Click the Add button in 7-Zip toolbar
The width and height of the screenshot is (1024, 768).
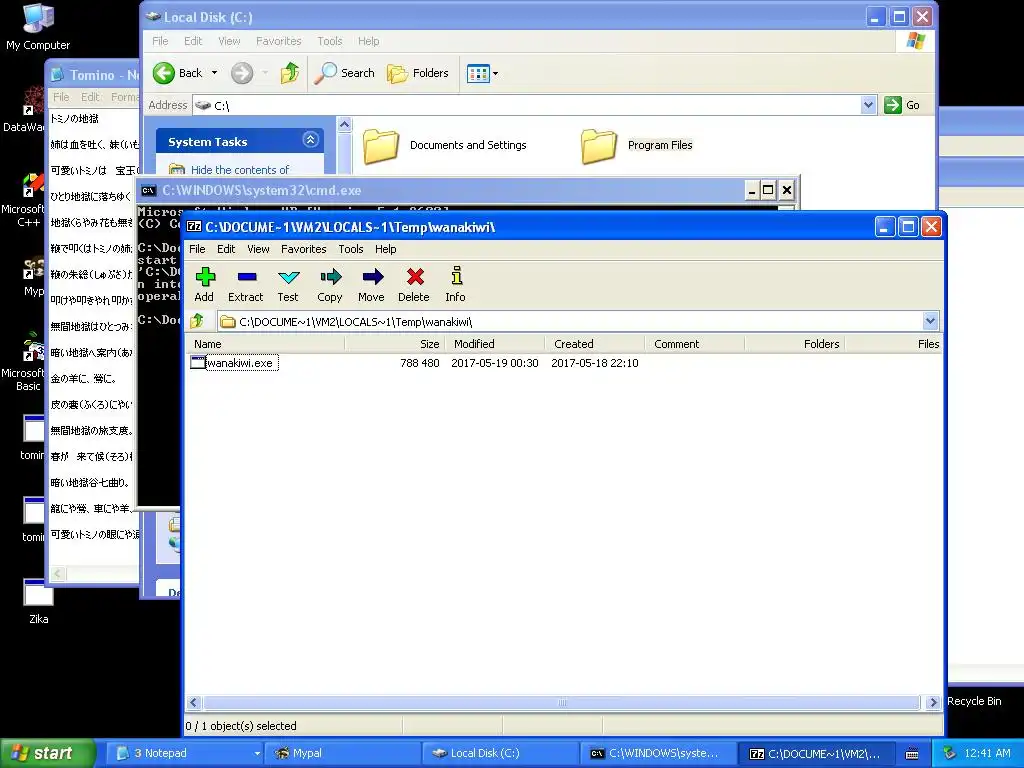[204, 285]
